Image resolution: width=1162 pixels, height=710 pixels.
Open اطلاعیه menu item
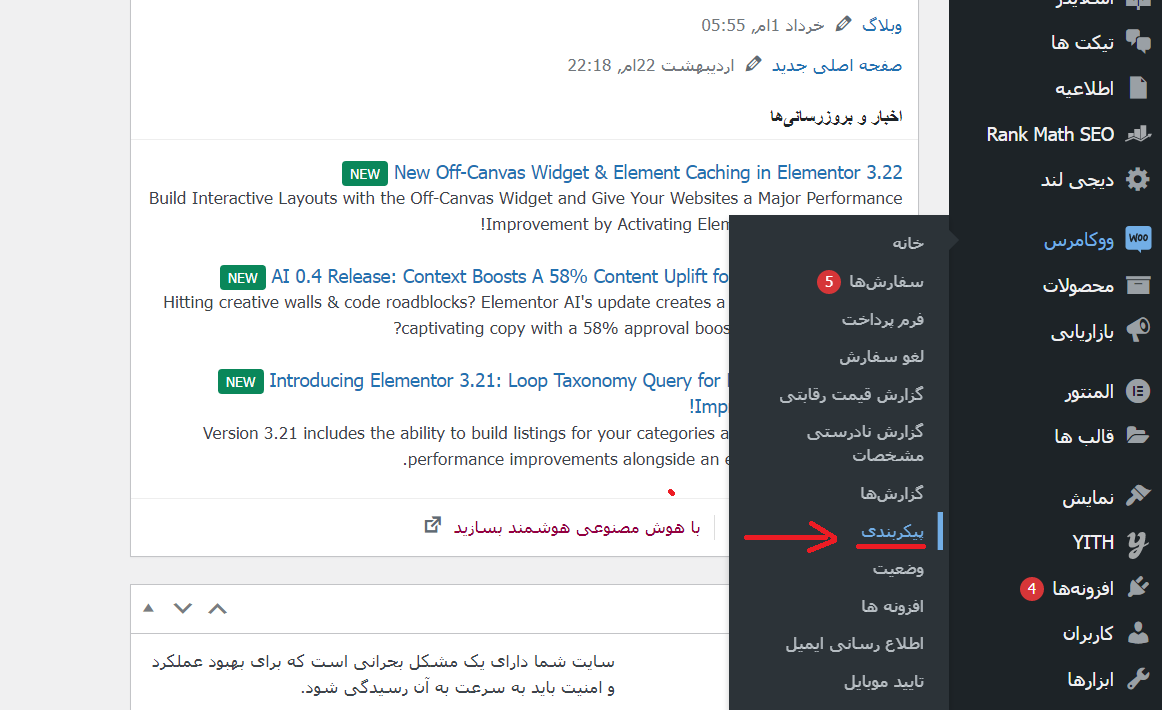[1084, 88]
